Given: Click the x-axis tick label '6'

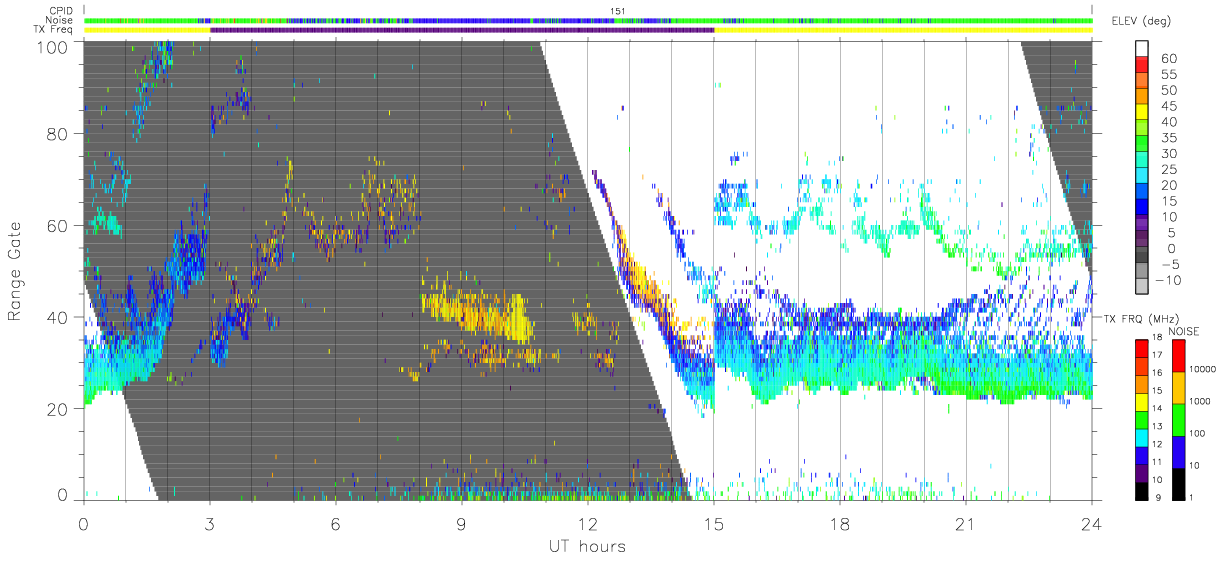Looking at the screenshot, I should point(335,524).
